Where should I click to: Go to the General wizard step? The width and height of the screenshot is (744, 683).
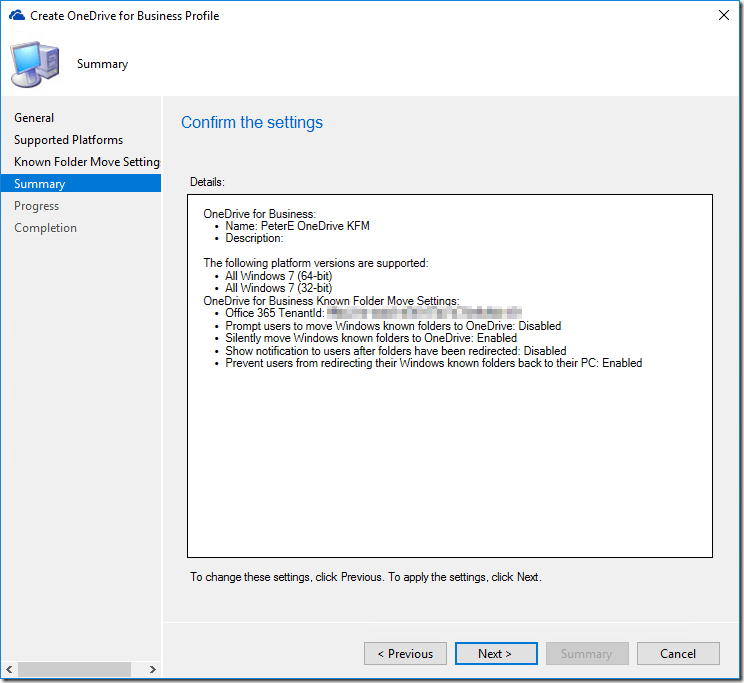pos(34,118)
